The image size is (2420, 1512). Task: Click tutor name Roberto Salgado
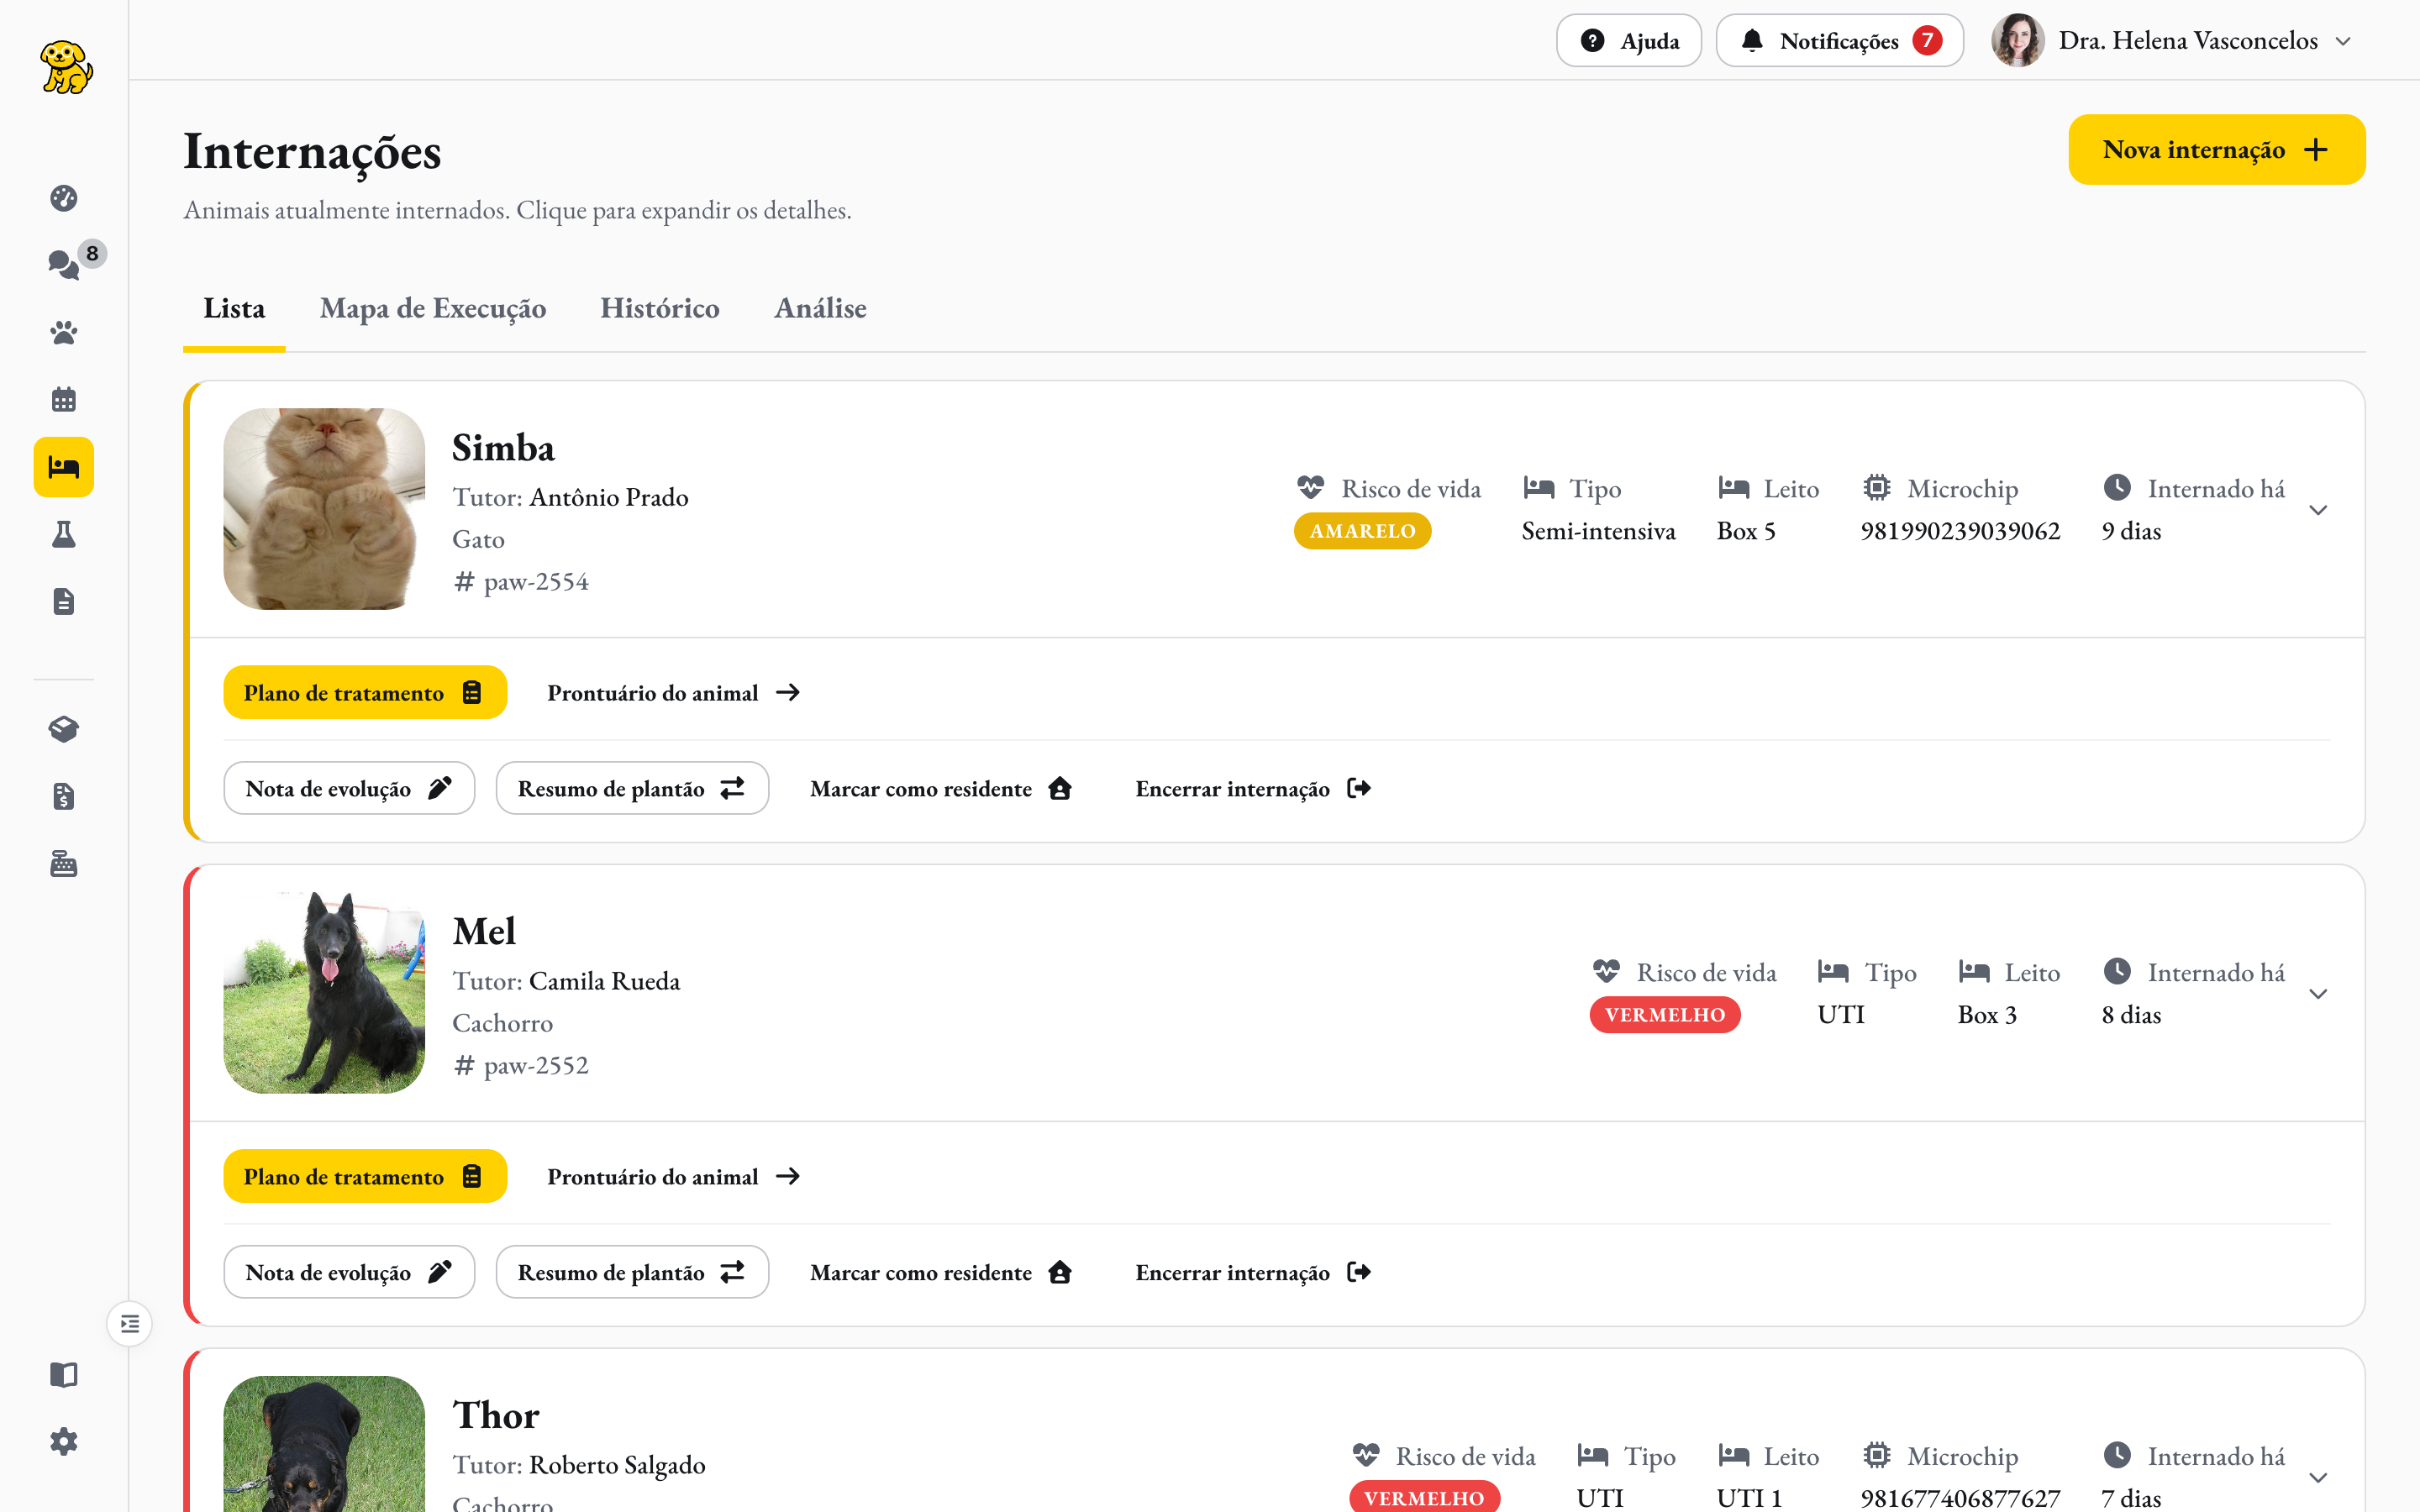point(617,1466)
